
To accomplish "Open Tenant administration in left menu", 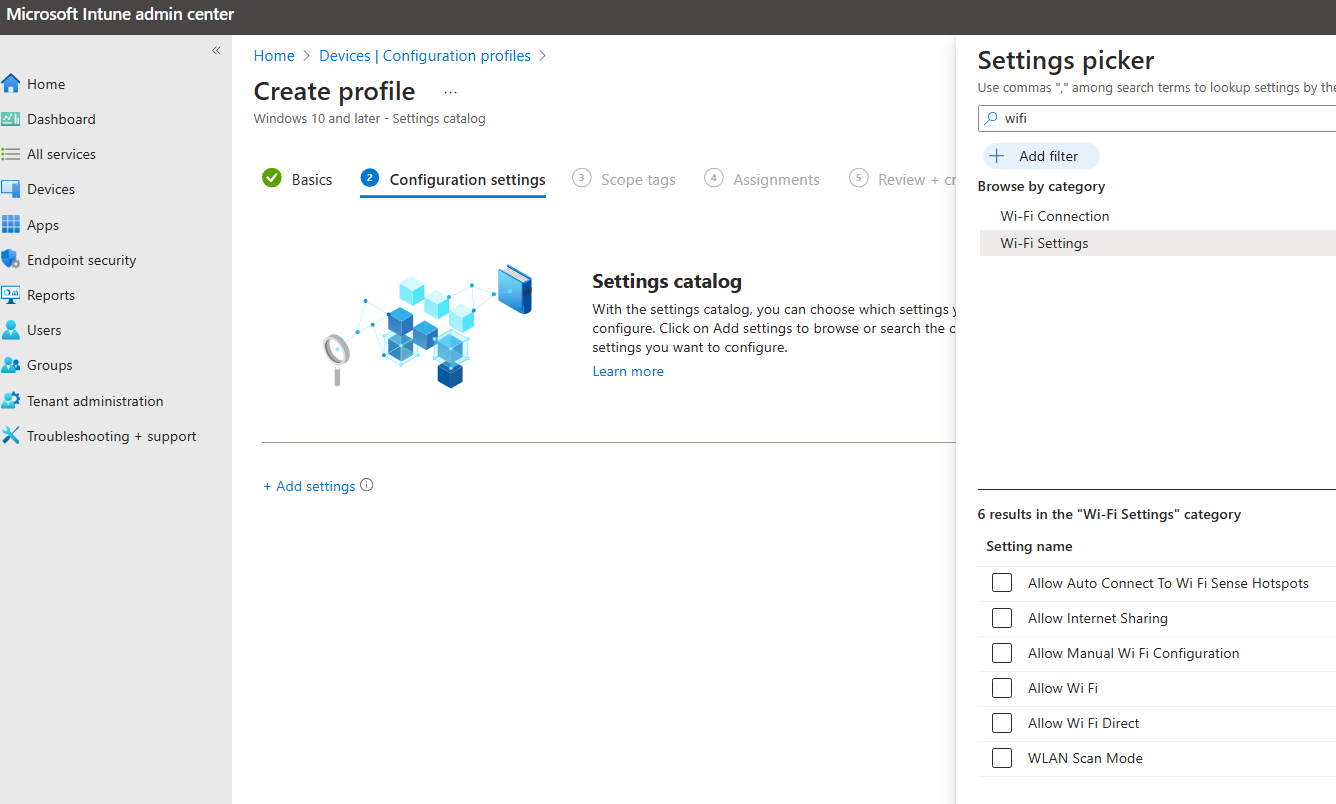I will click(x=95, y=401).
